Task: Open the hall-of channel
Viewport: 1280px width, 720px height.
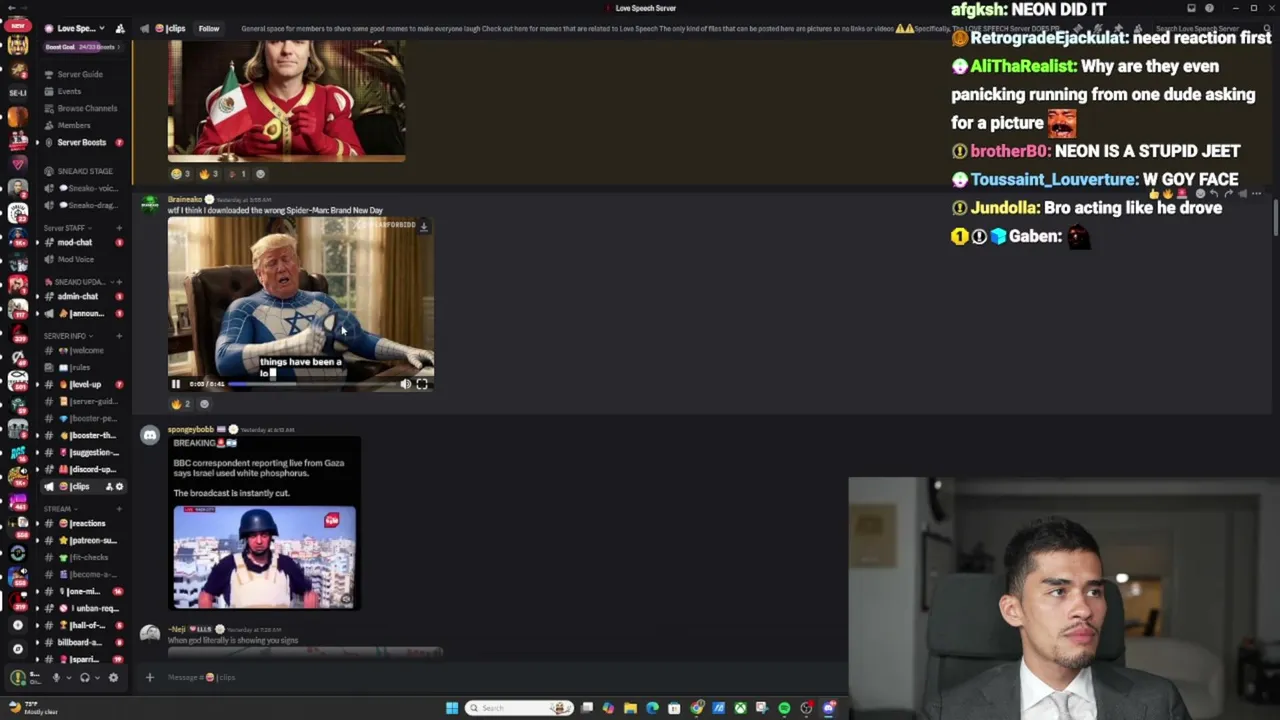Action: pos(87,625)
